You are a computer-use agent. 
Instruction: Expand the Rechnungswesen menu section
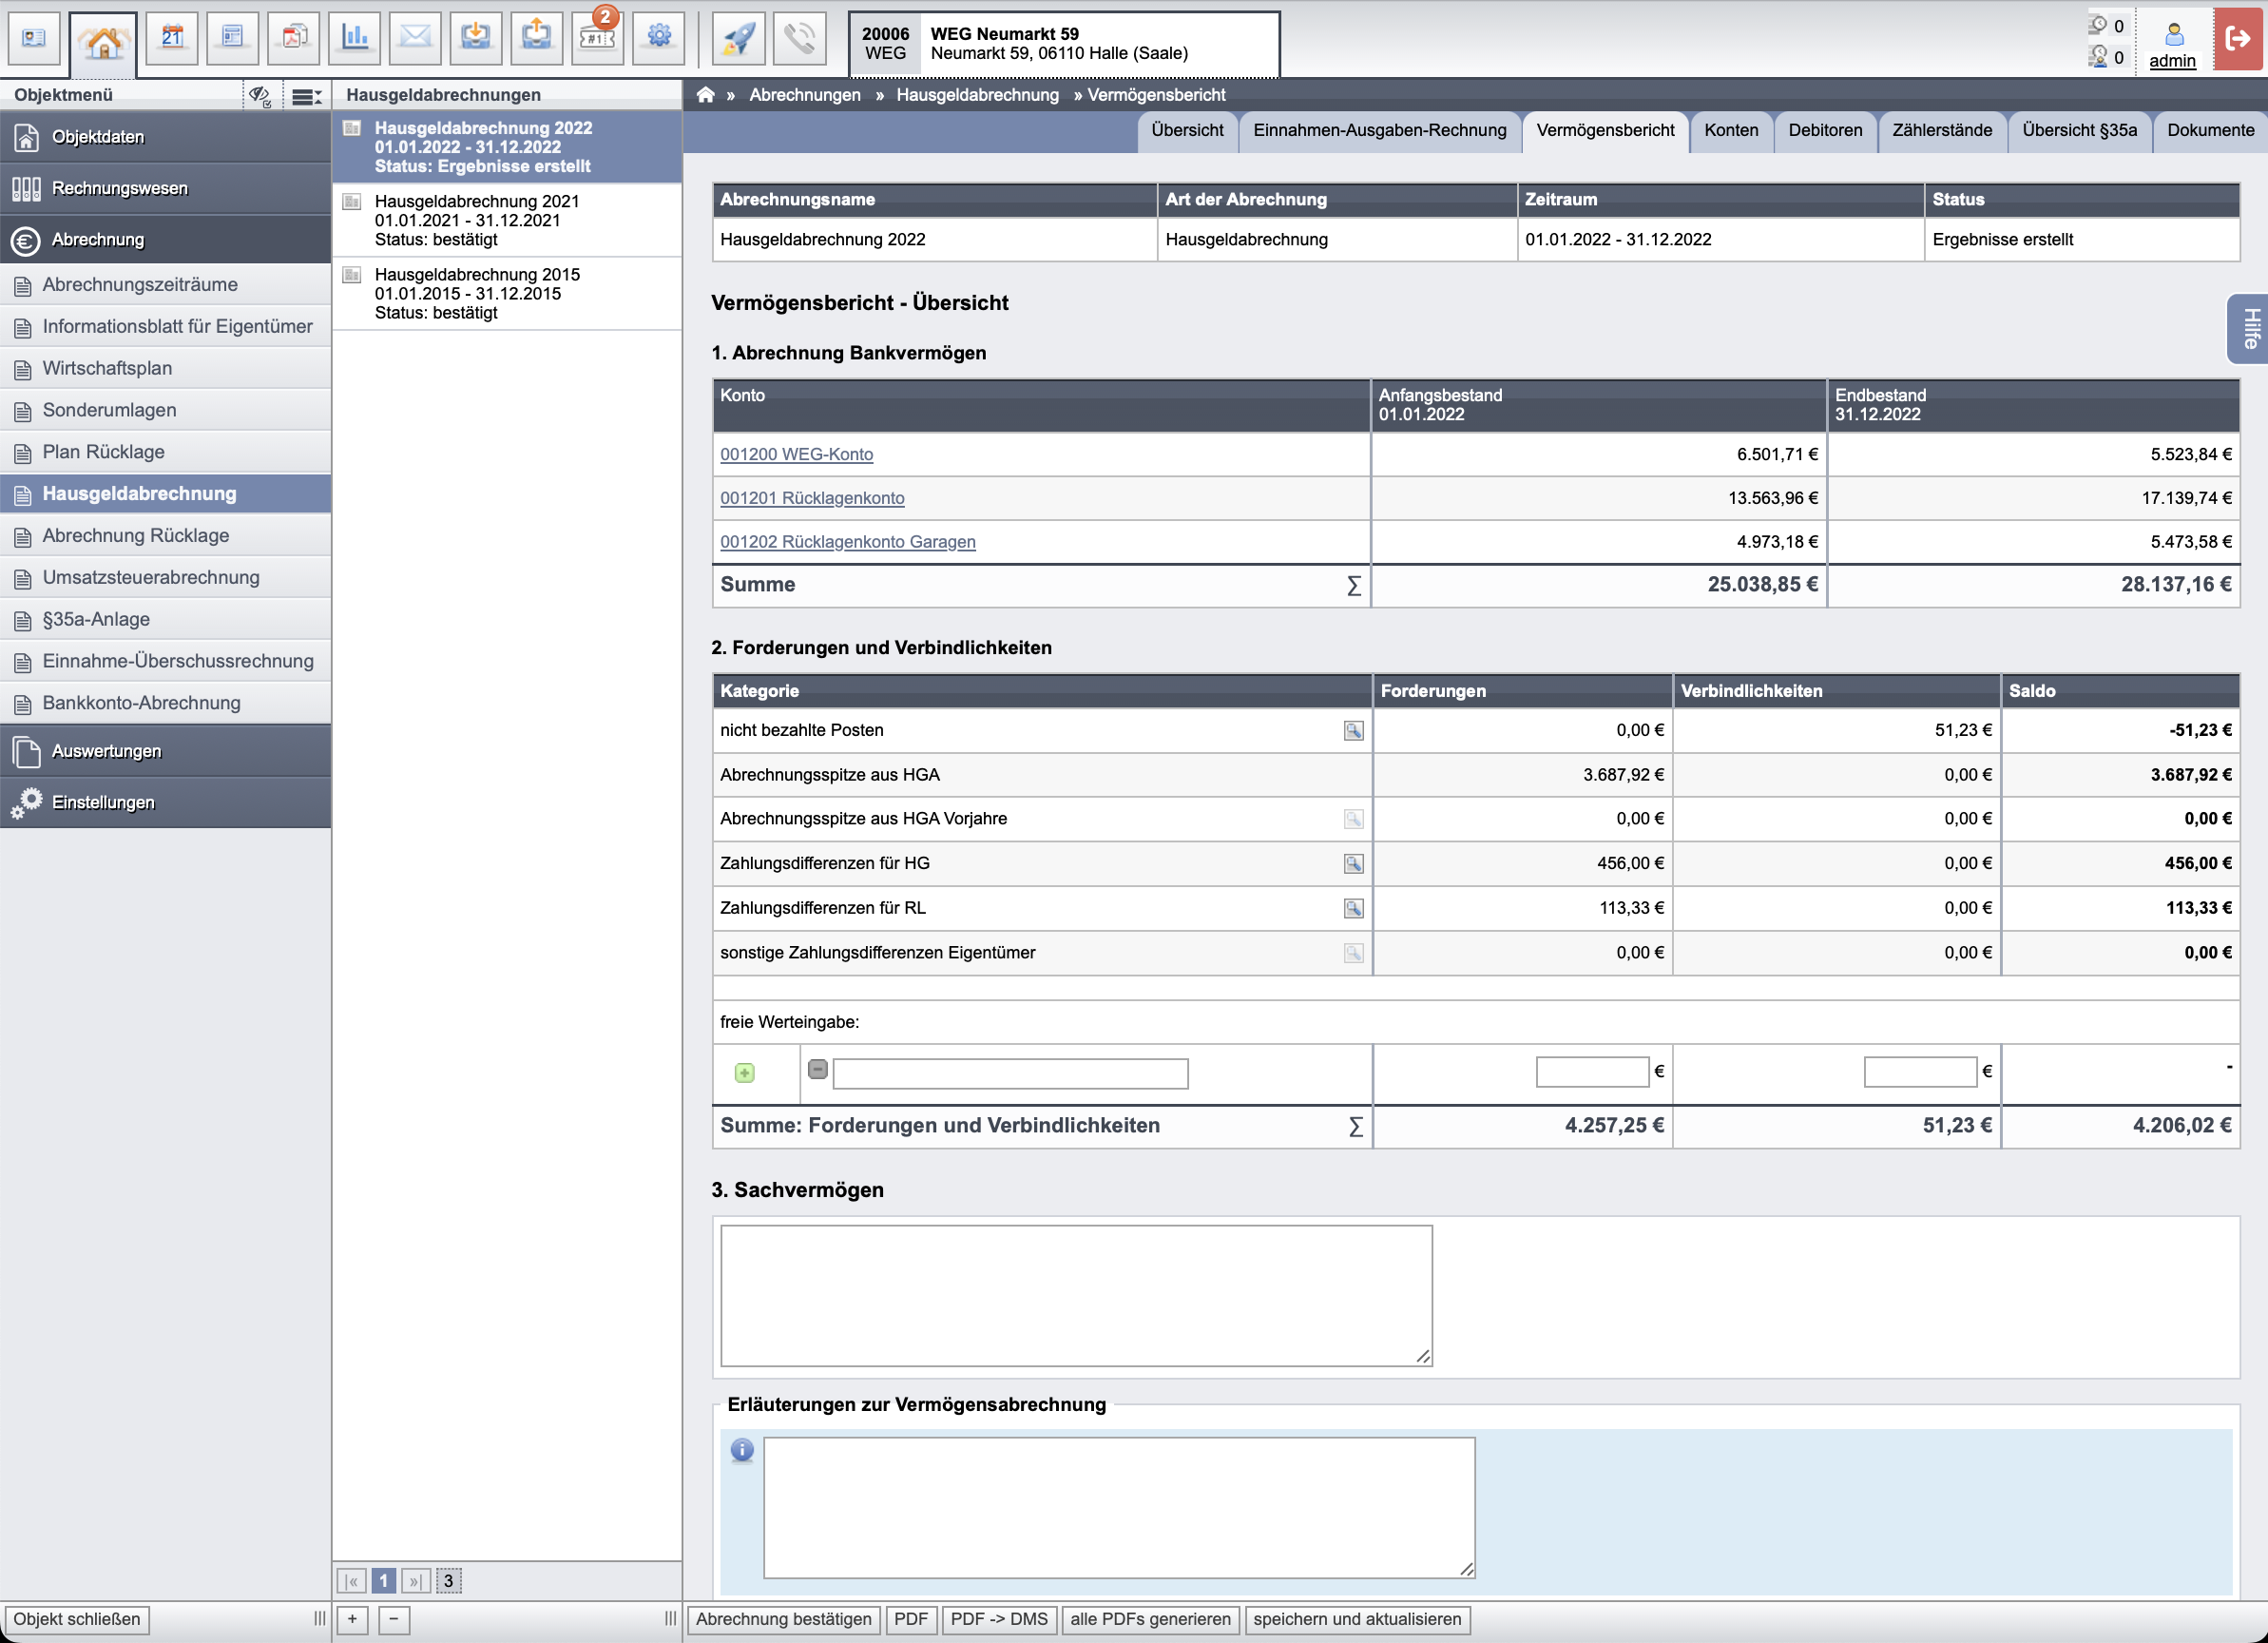pyautogui.click(x=165, y=188)
